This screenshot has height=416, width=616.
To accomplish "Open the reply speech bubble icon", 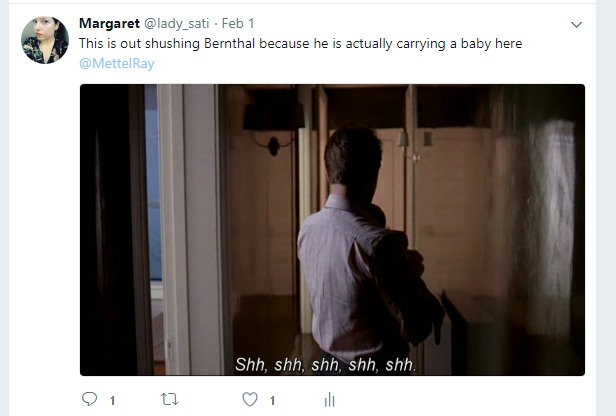I will pos(89,399).
